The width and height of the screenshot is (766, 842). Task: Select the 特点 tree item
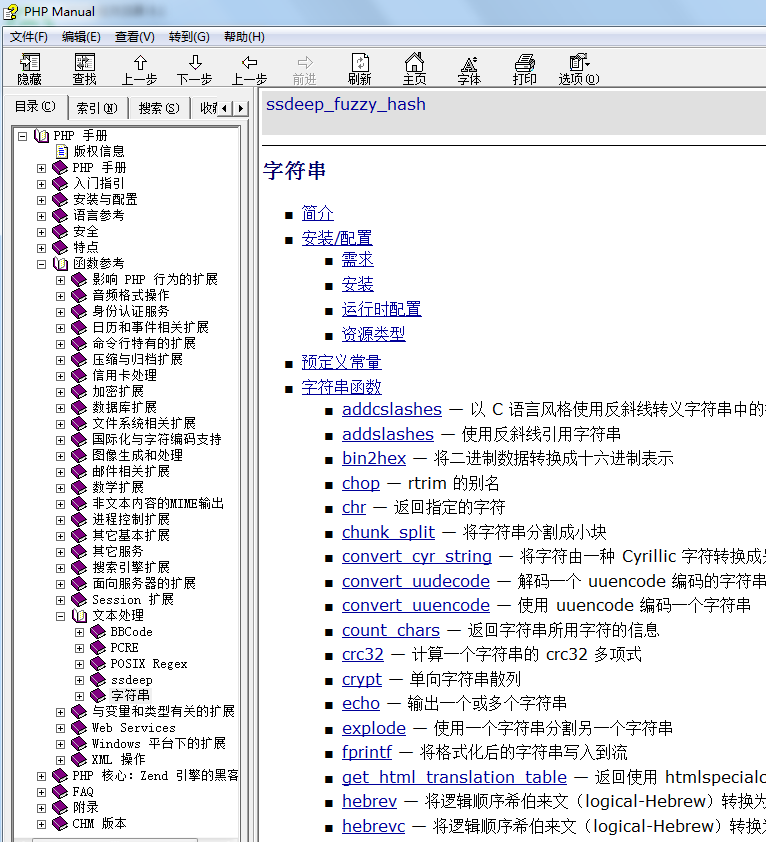point(86,248)
